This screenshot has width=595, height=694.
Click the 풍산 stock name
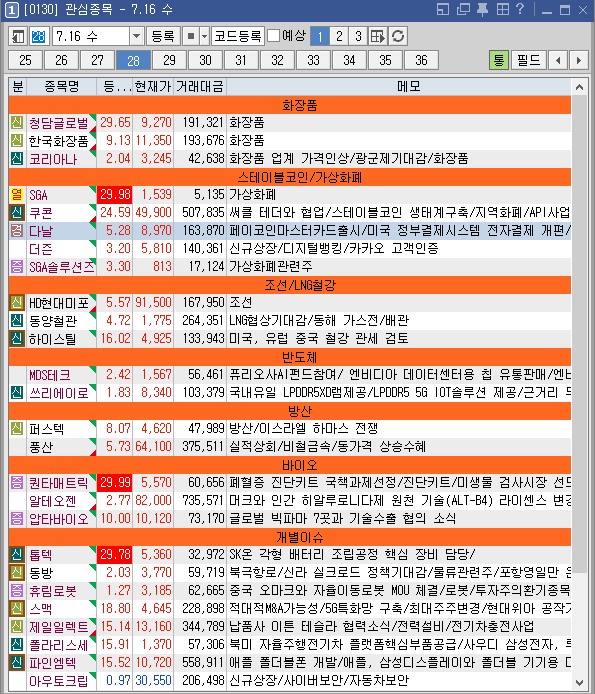(41, 447)
